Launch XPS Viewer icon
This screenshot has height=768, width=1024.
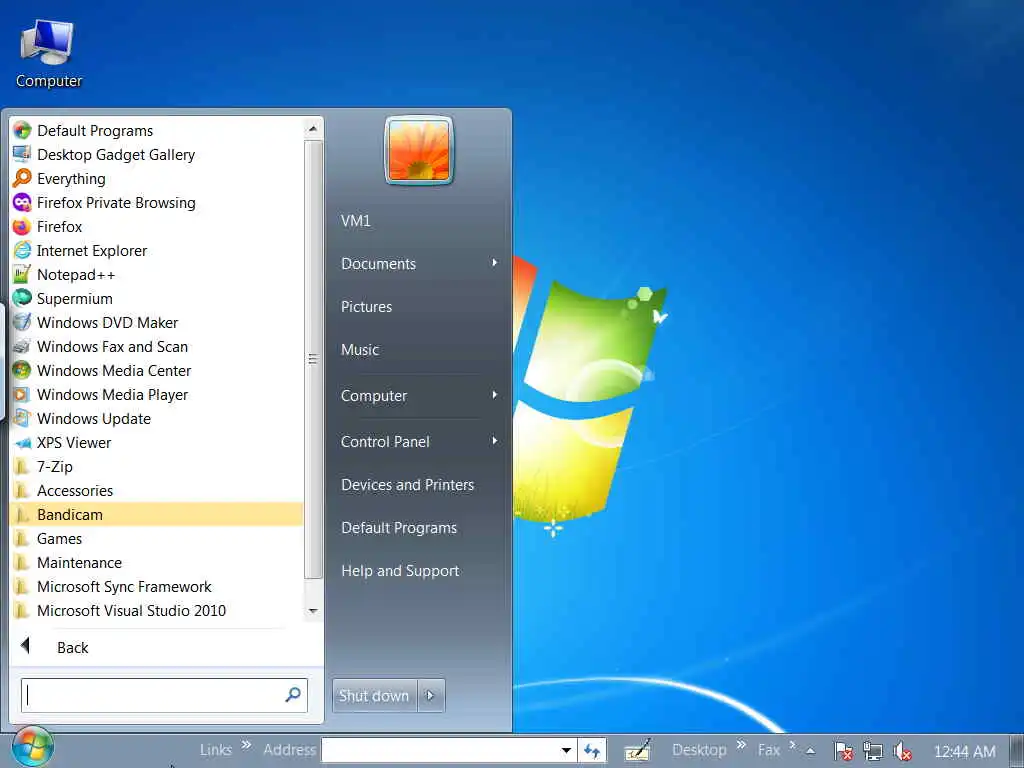(22, 443)
